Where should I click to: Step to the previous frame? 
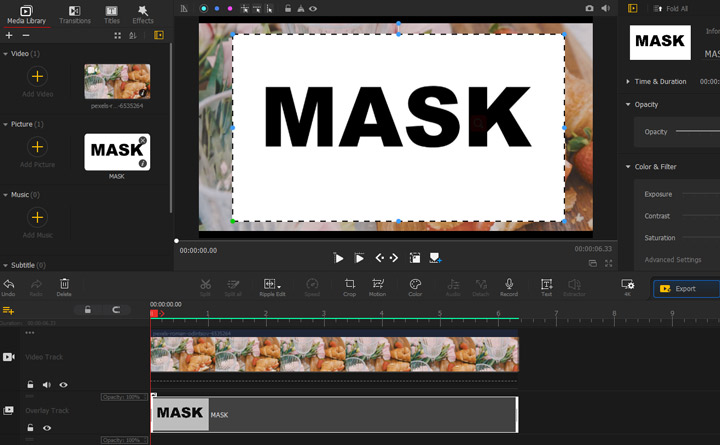pyautogui.click(x=379, y=258)
